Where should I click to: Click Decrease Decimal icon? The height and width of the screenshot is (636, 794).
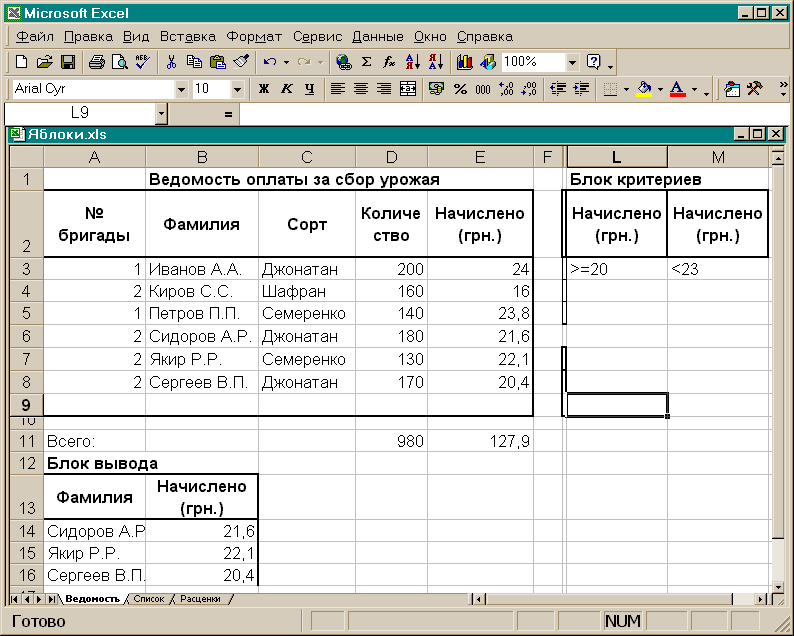coord(529,89)
